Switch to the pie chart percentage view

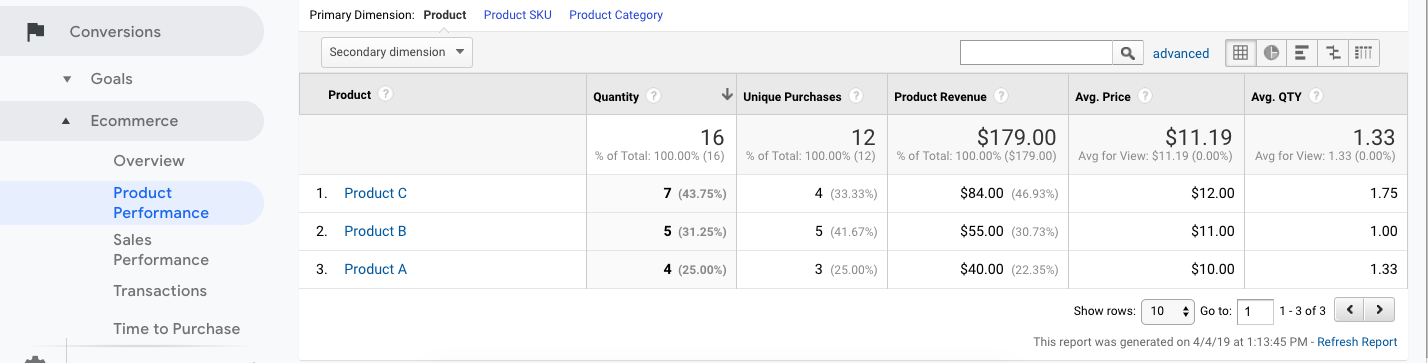(x=1271, y=53)
